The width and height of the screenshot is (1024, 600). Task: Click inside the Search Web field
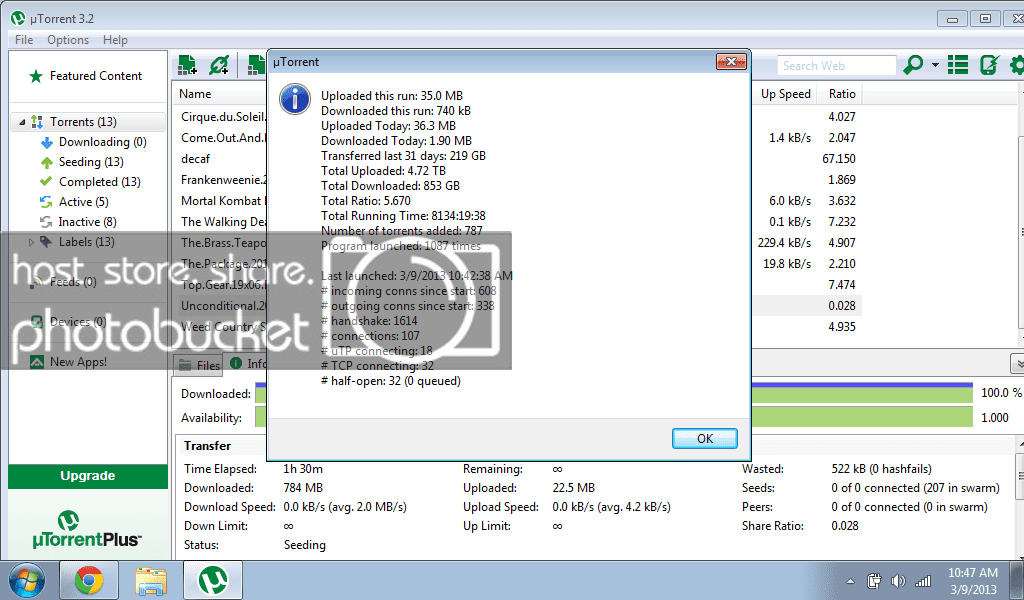click(x=836, y=65)
